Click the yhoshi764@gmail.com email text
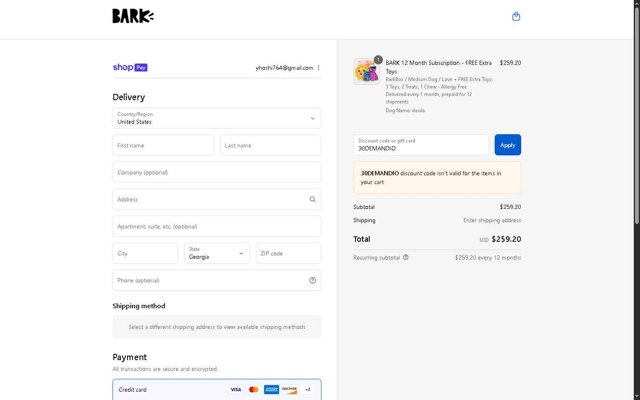The image size is (640, 400). 284,68
